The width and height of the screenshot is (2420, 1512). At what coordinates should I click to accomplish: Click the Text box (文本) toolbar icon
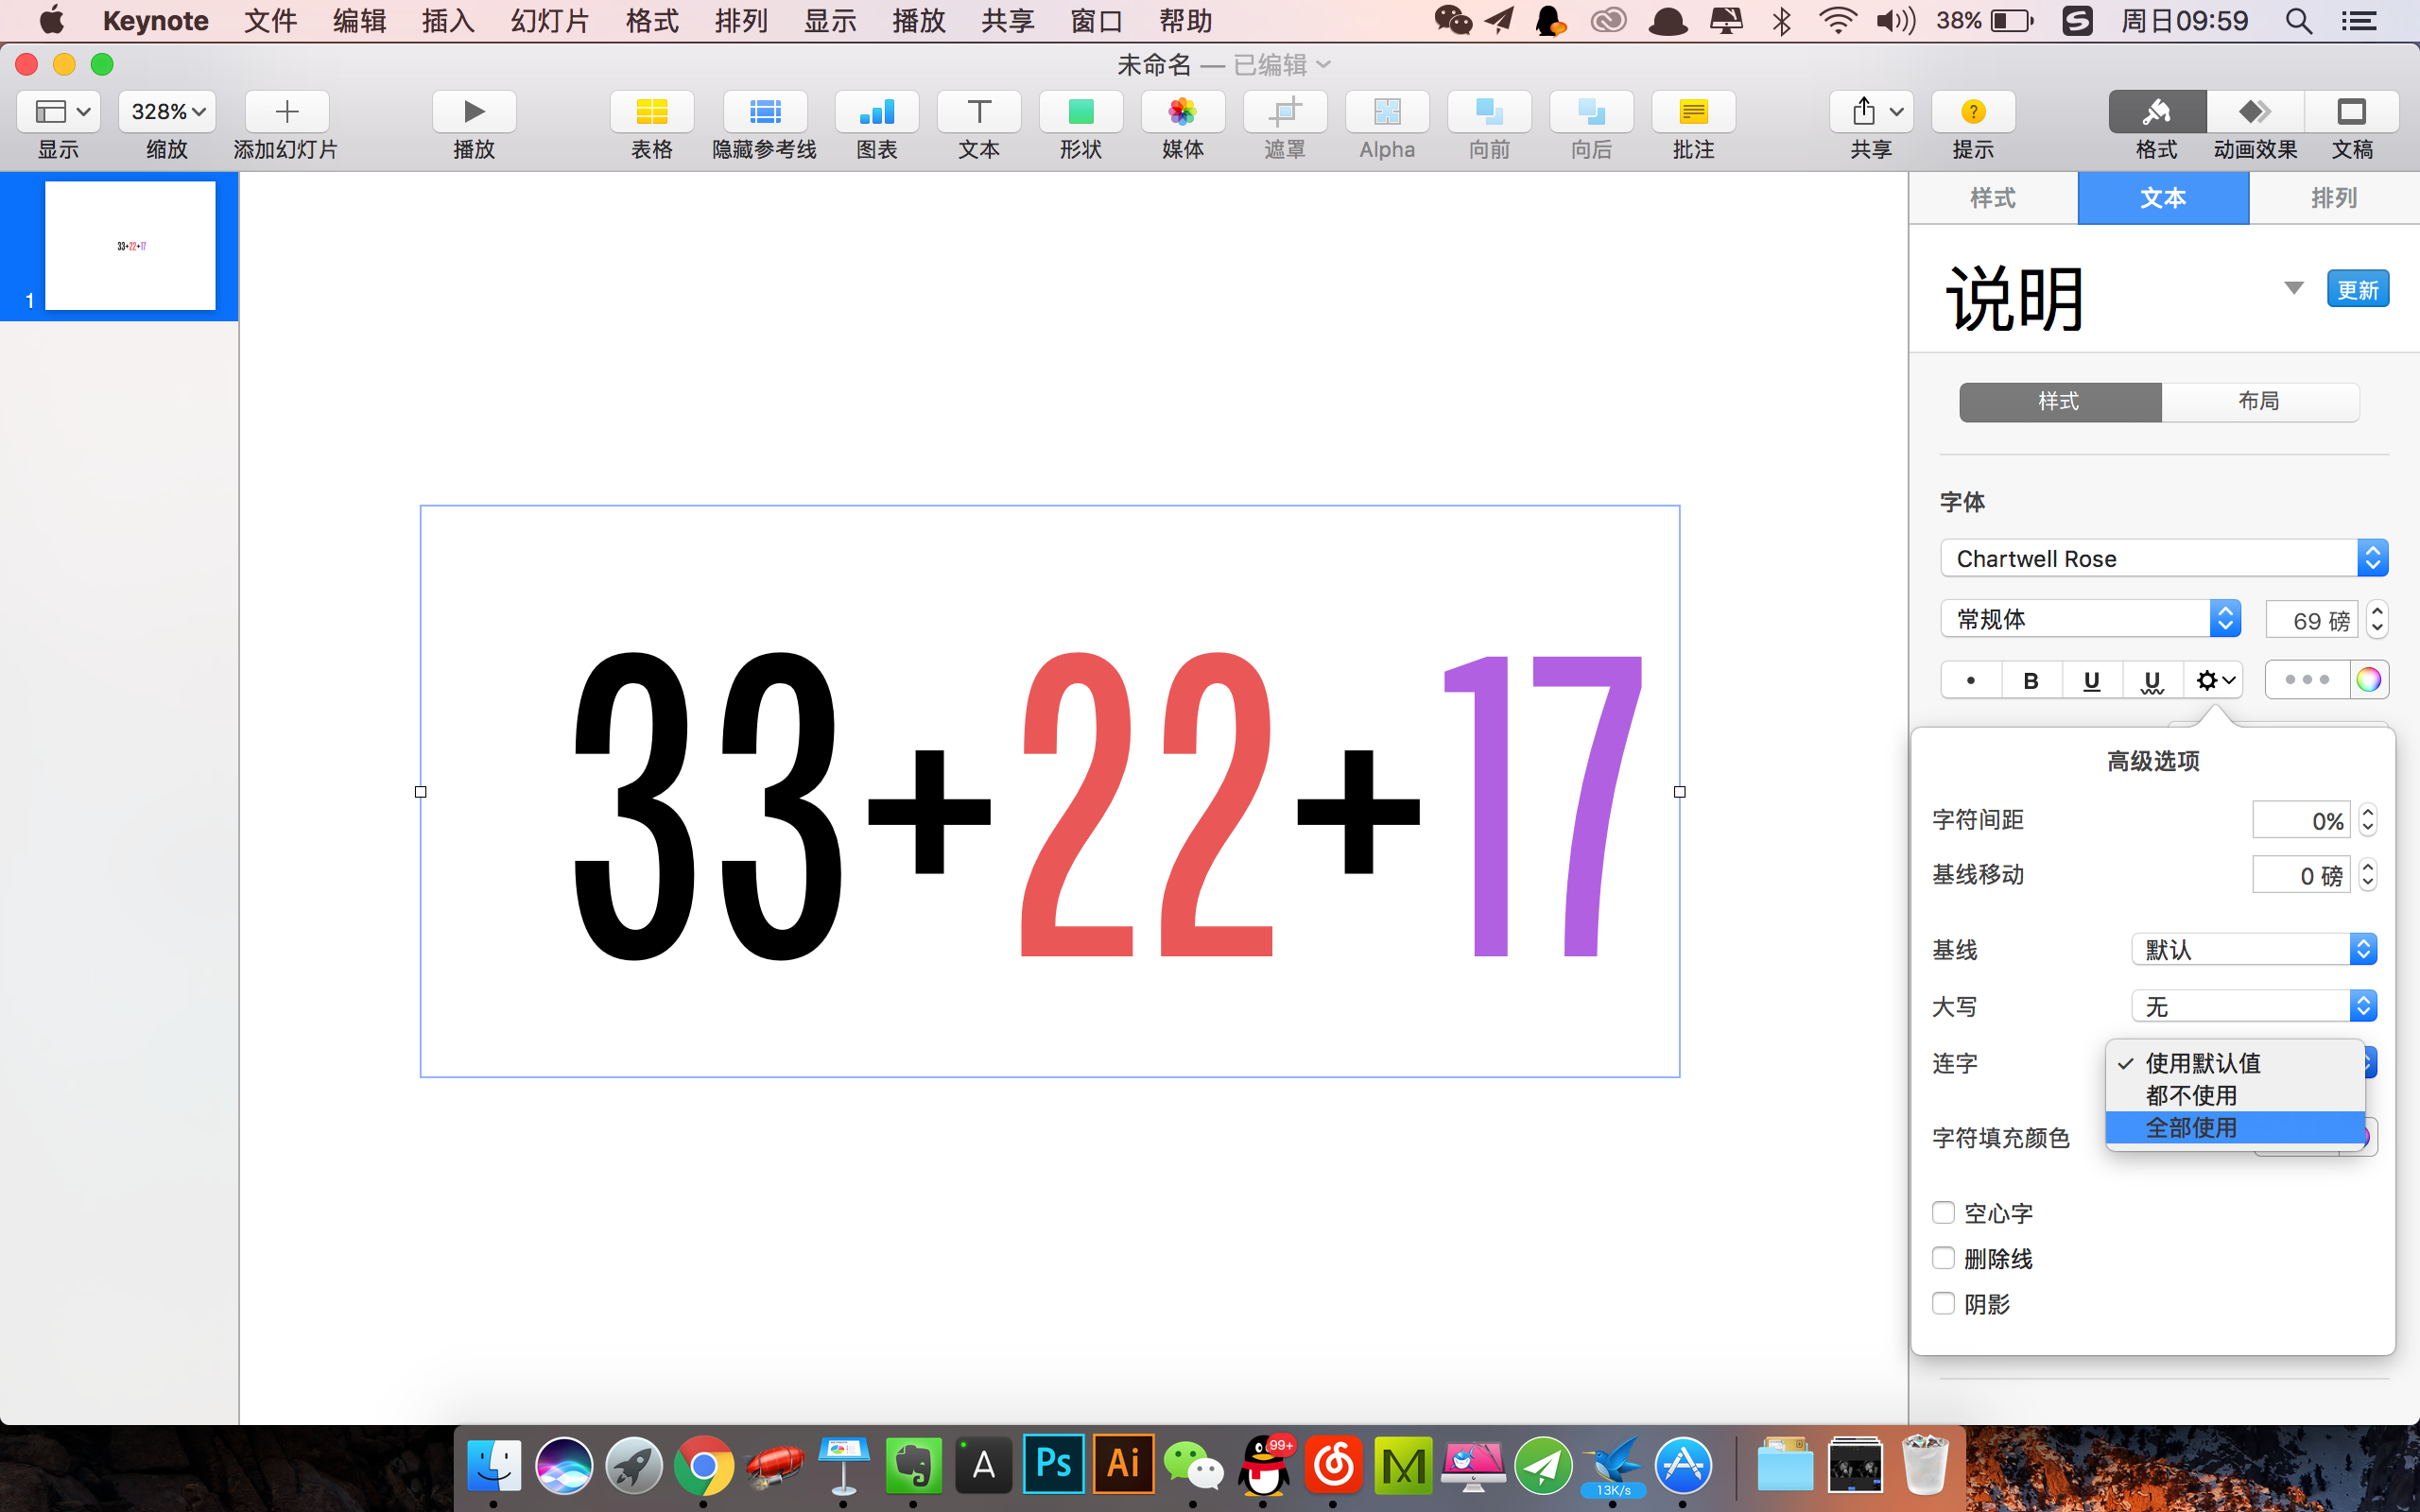click(978, 112)
